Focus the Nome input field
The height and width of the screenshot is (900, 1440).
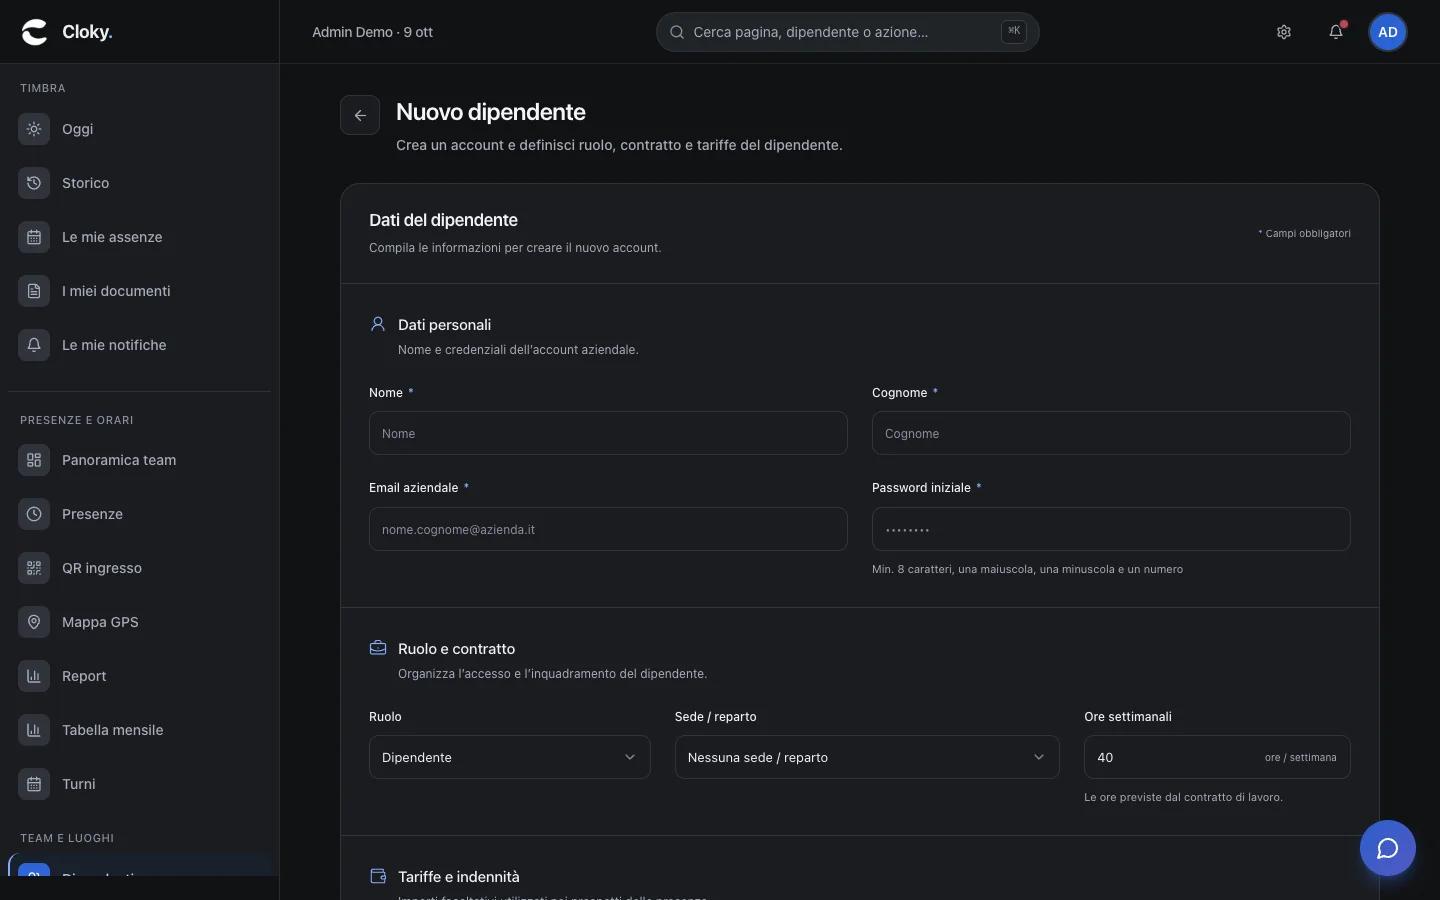coord(608,433)
